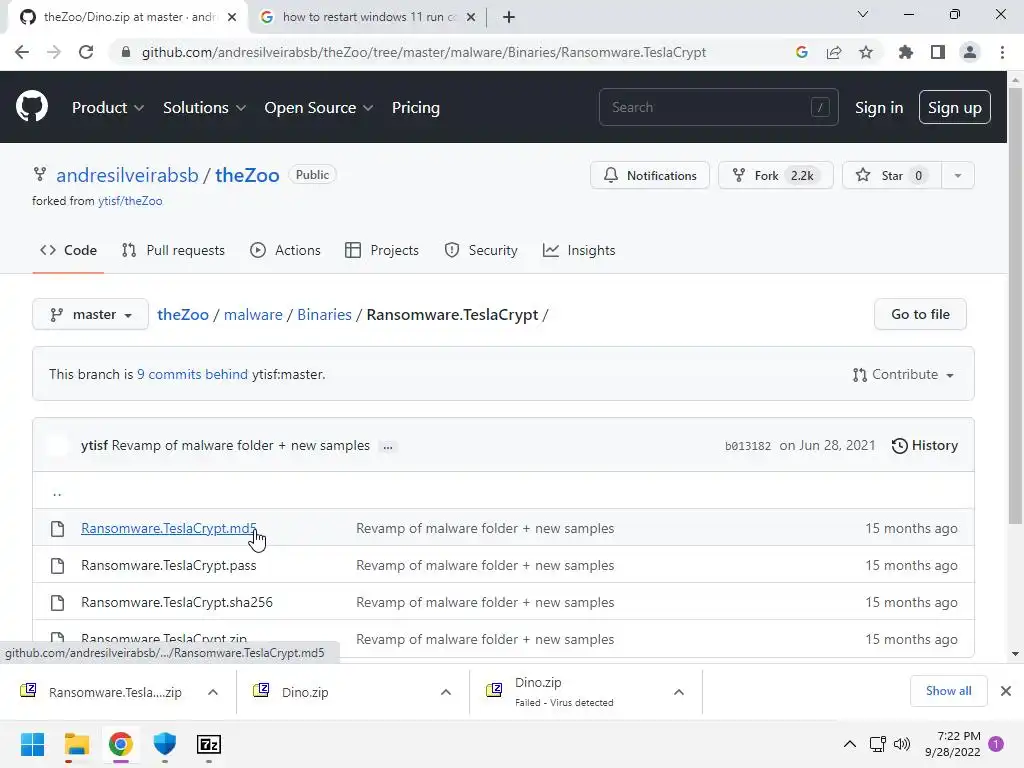Click the Sign in link

point(879,108)
